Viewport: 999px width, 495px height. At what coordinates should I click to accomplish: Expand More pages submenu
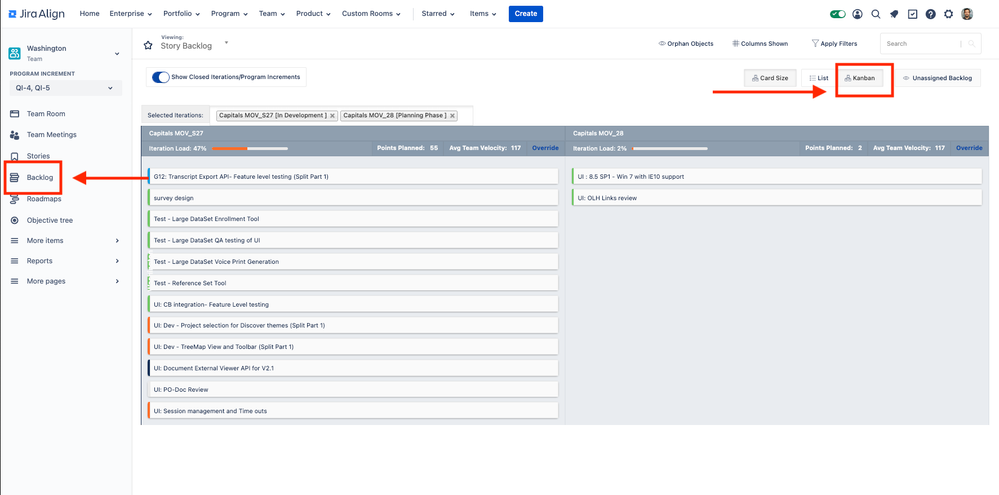point(117,282)
